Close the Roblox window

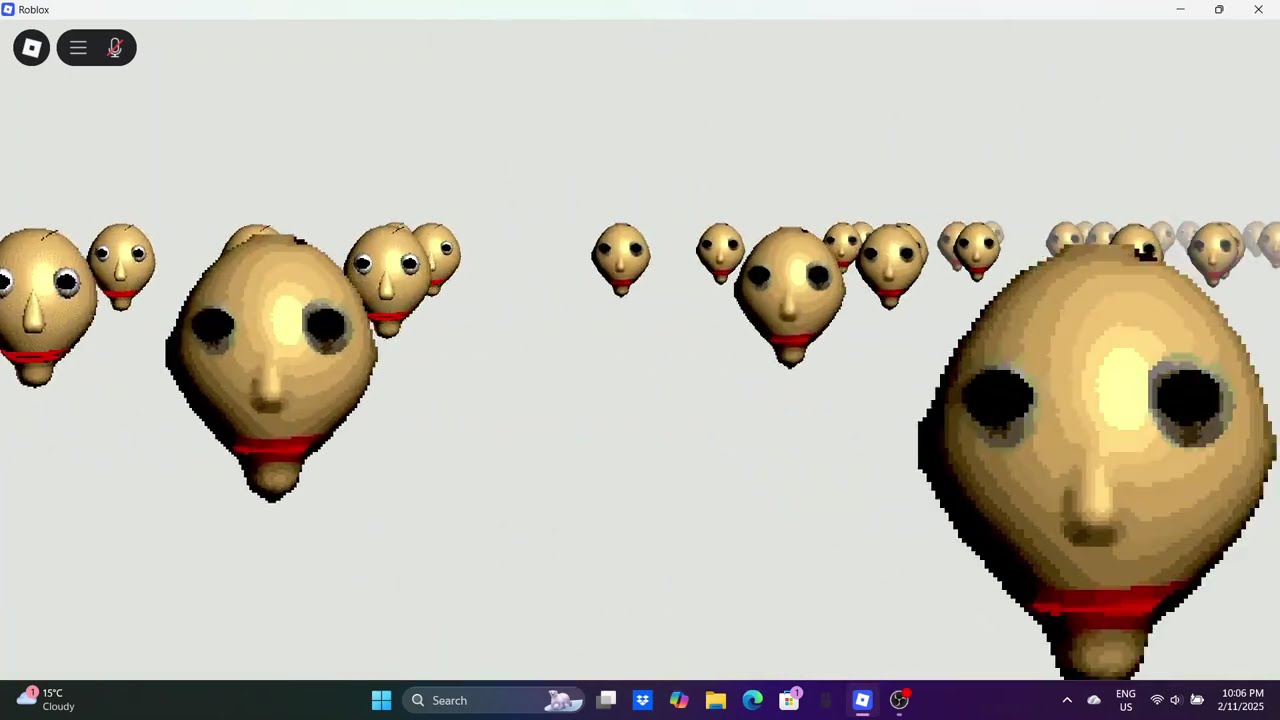coord(1258,9)
